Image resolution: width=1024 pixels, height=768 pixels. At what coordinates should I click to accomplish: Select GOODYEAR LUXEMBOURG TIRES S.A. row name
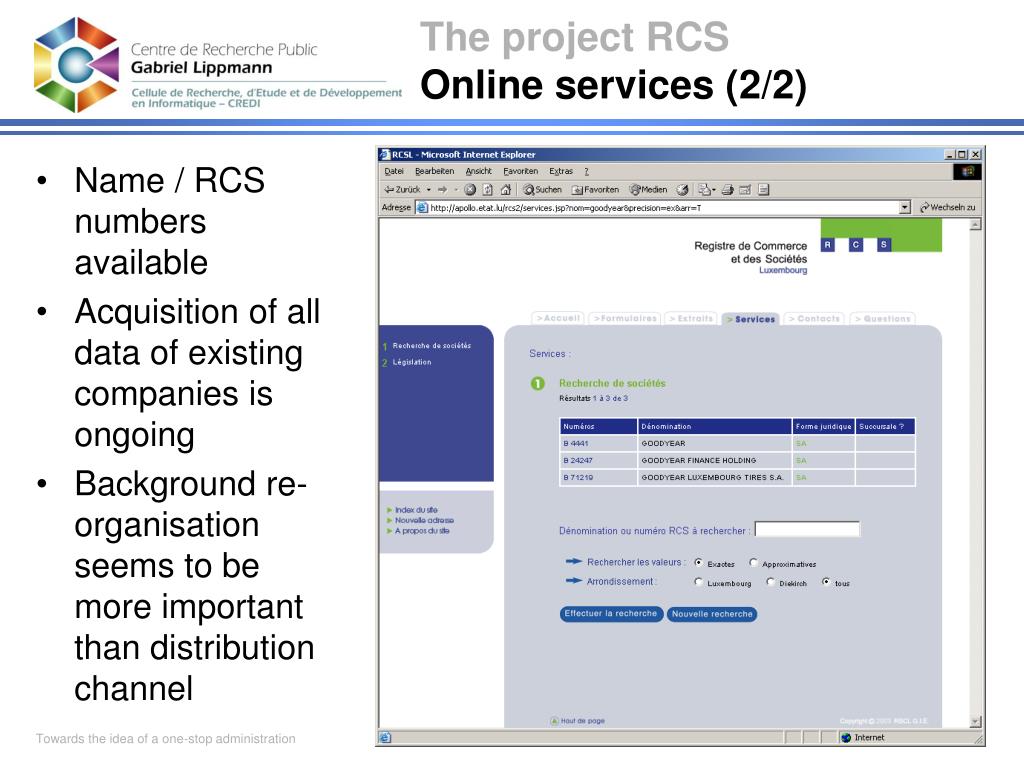point(712,477)
